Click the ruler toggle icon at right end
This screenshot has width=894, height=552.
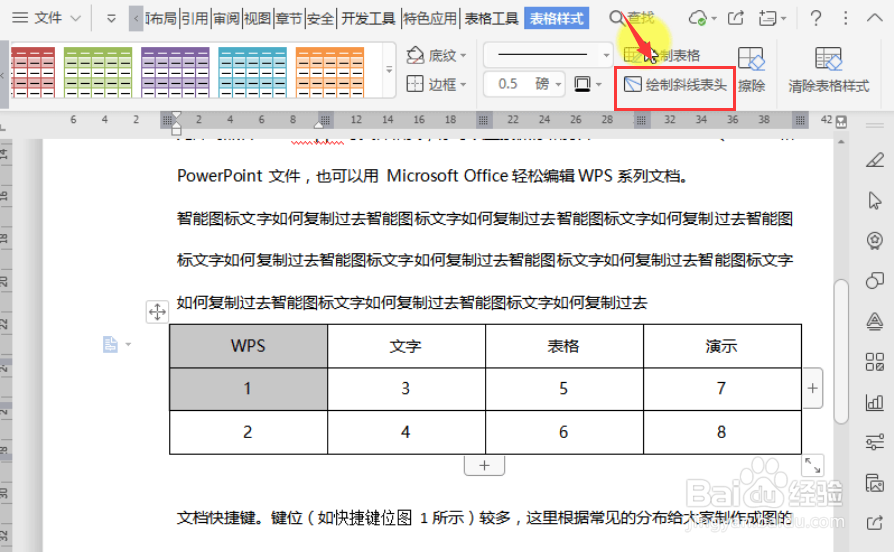[841, 121]
